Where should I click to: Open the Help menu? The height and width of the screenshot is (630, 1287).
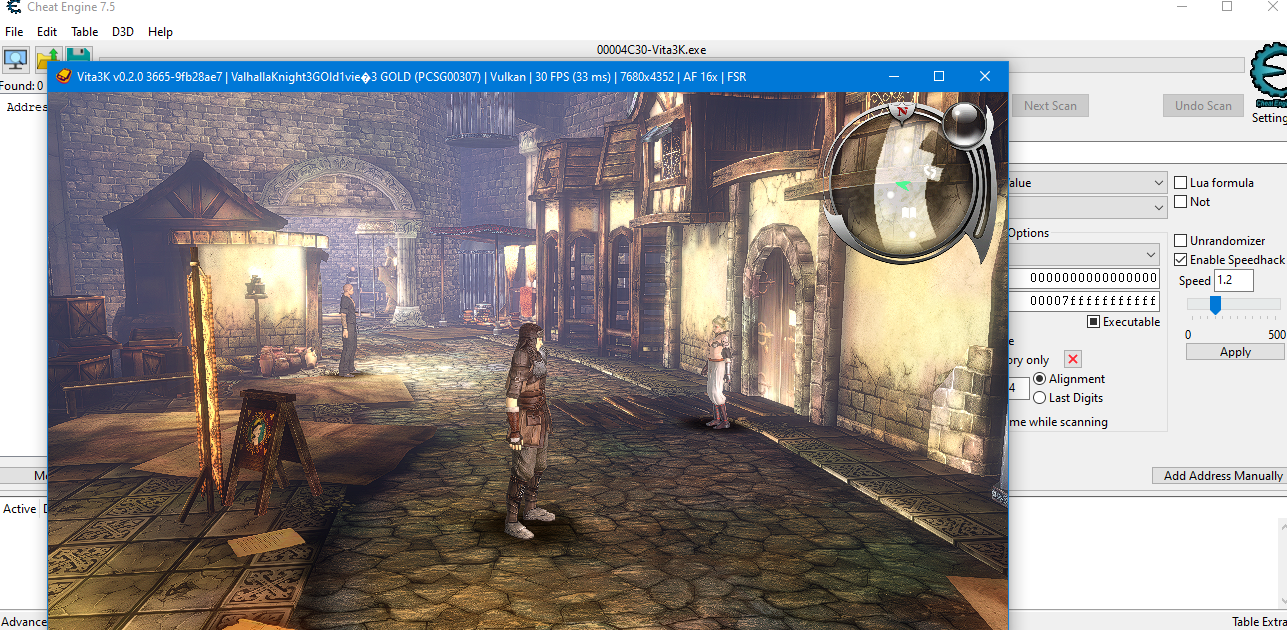click(x=160, y=32)
